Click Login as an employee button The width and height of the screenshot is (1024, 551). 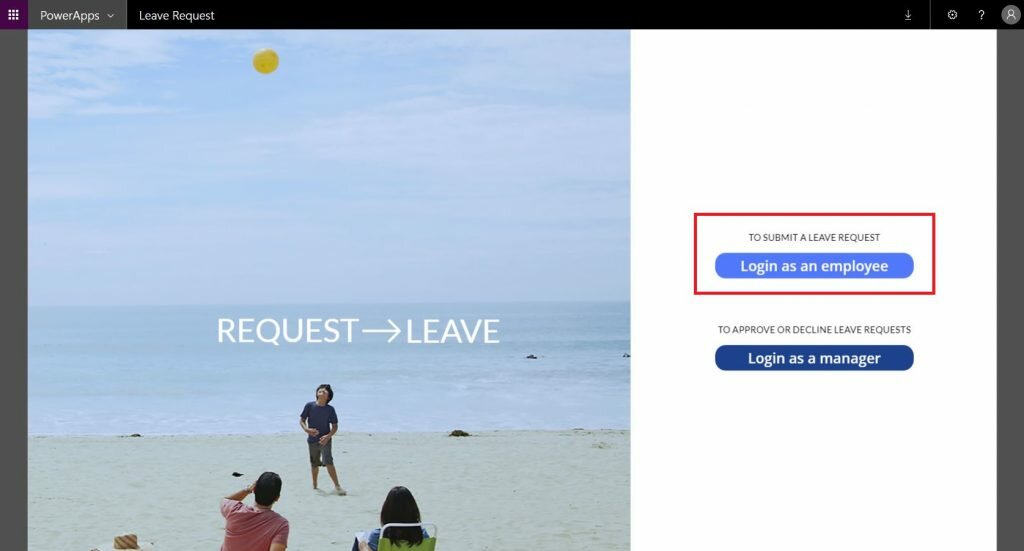pyautogui.click(x=814, y=266)
